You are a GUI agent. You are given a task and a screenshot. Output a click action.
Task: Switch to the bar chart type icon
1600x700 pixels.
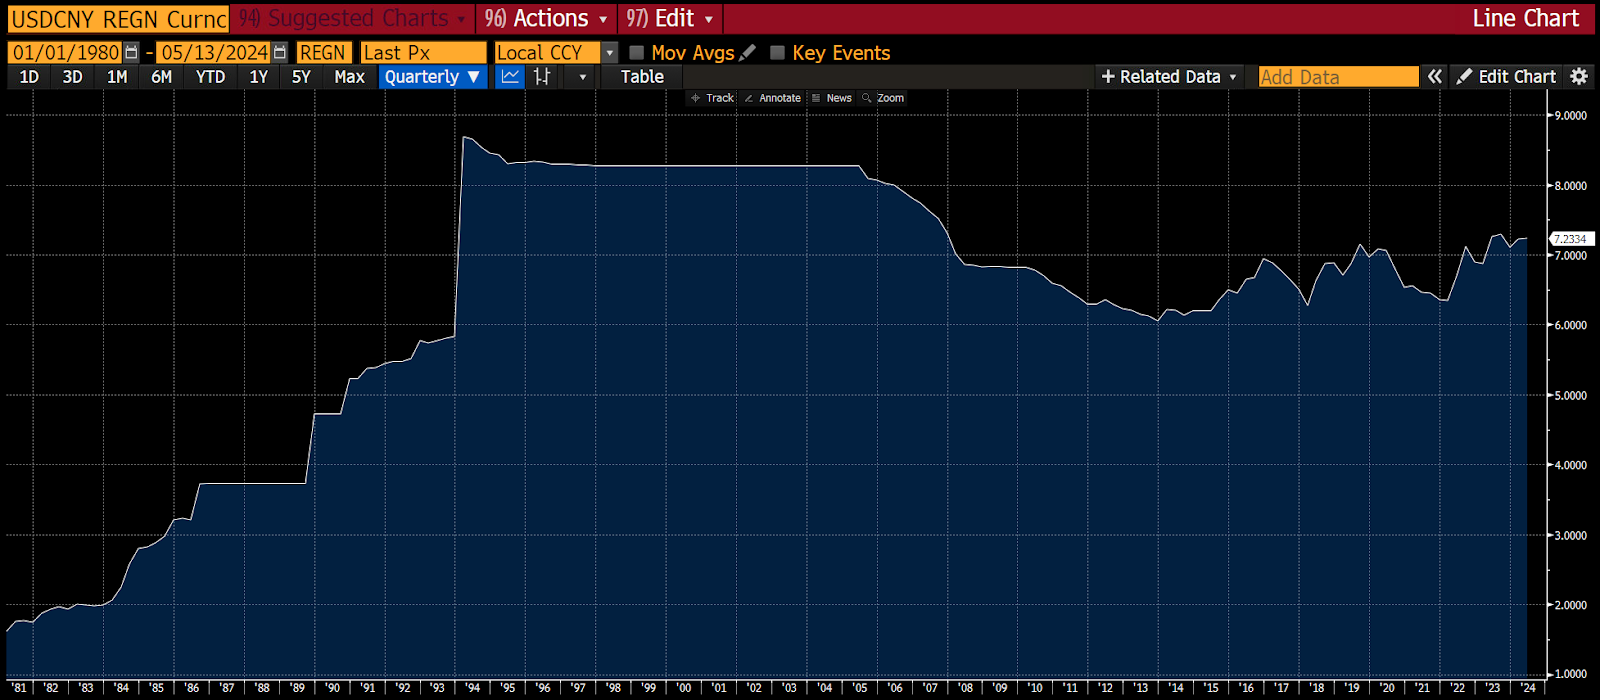(542, 77)
